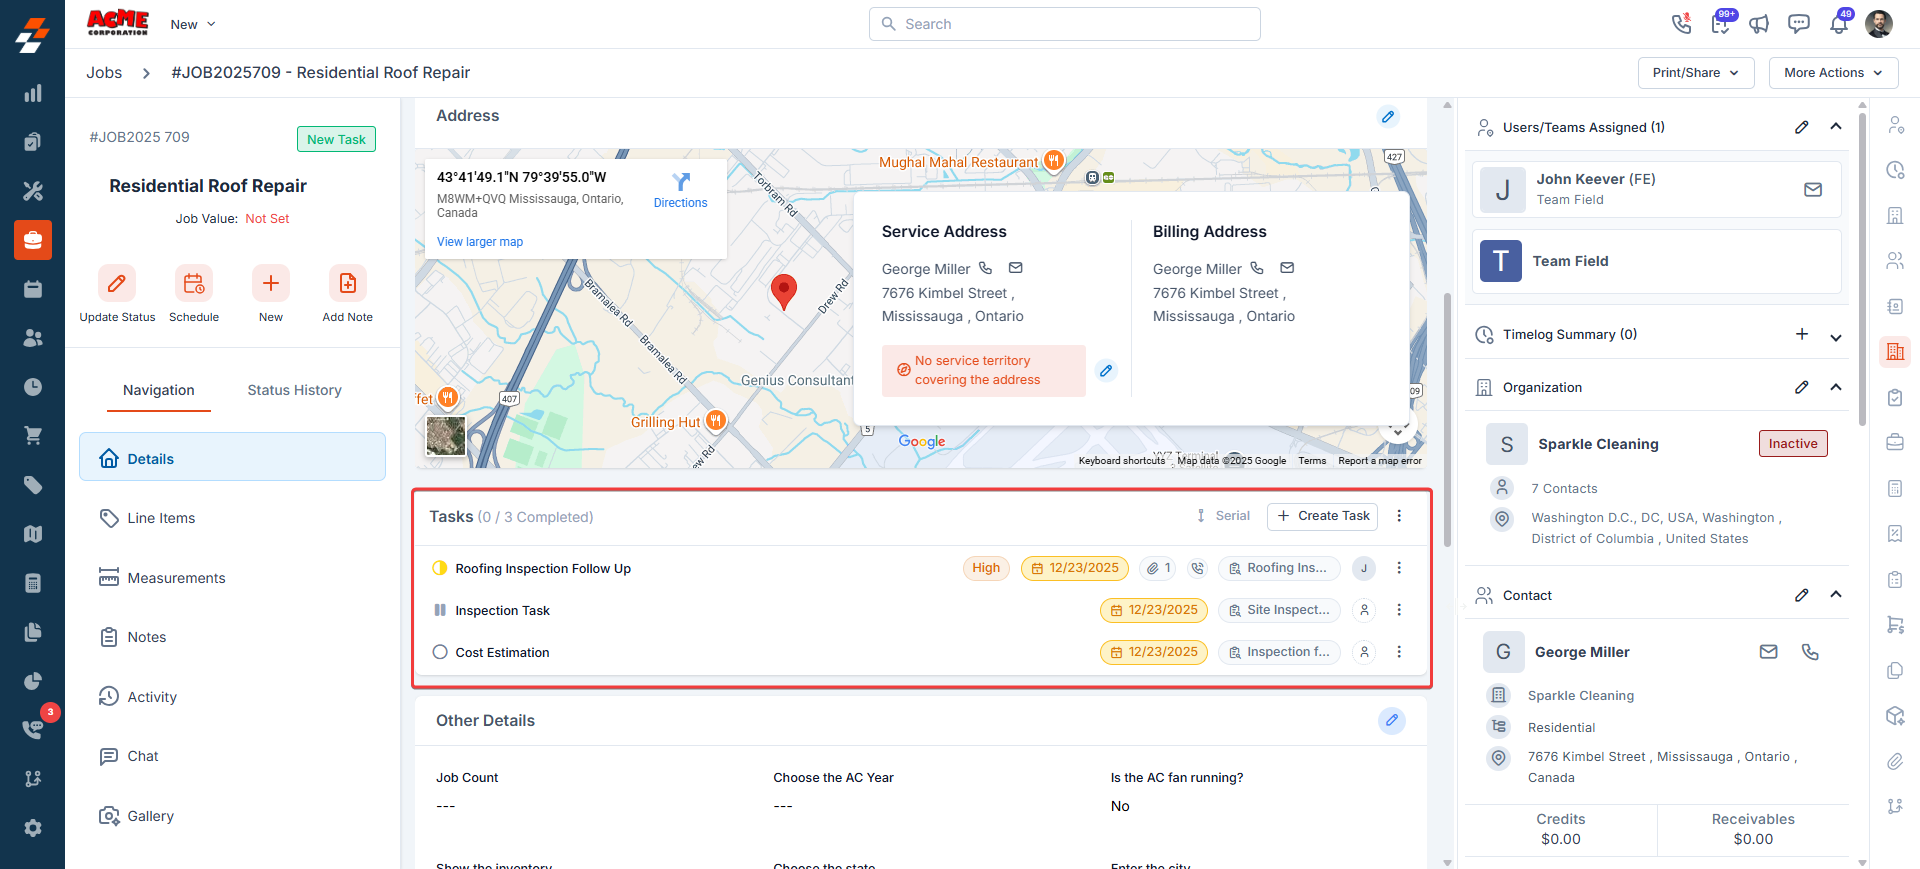Open the phone calls icon in top bar
Image resolution: width=1920 pixels, height=869 pixels.
pyautogui.click(x=1681, y=23)
